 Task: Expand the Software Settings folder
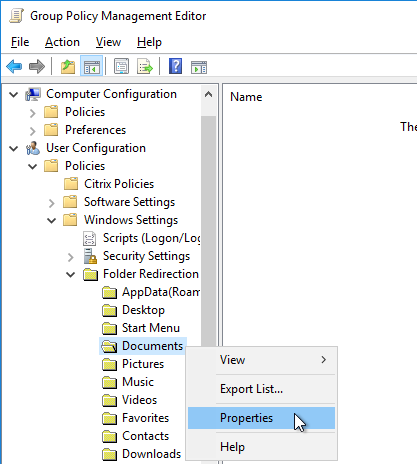[x=51, y=203]
